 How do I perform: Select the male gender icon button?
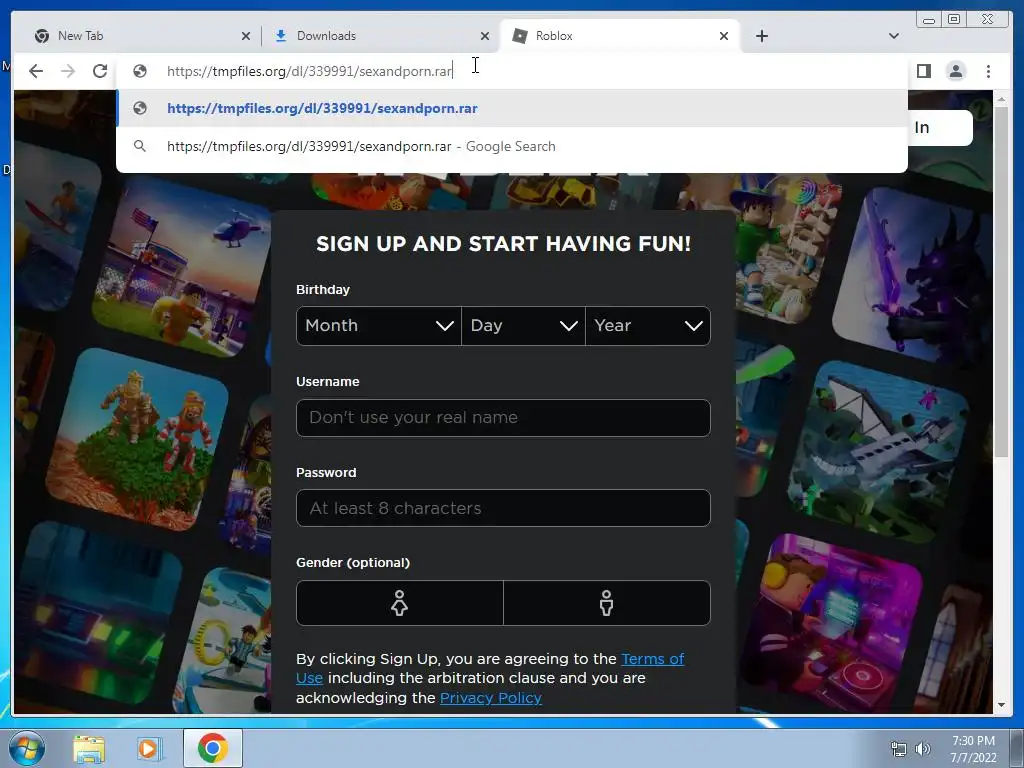[607, 603]
